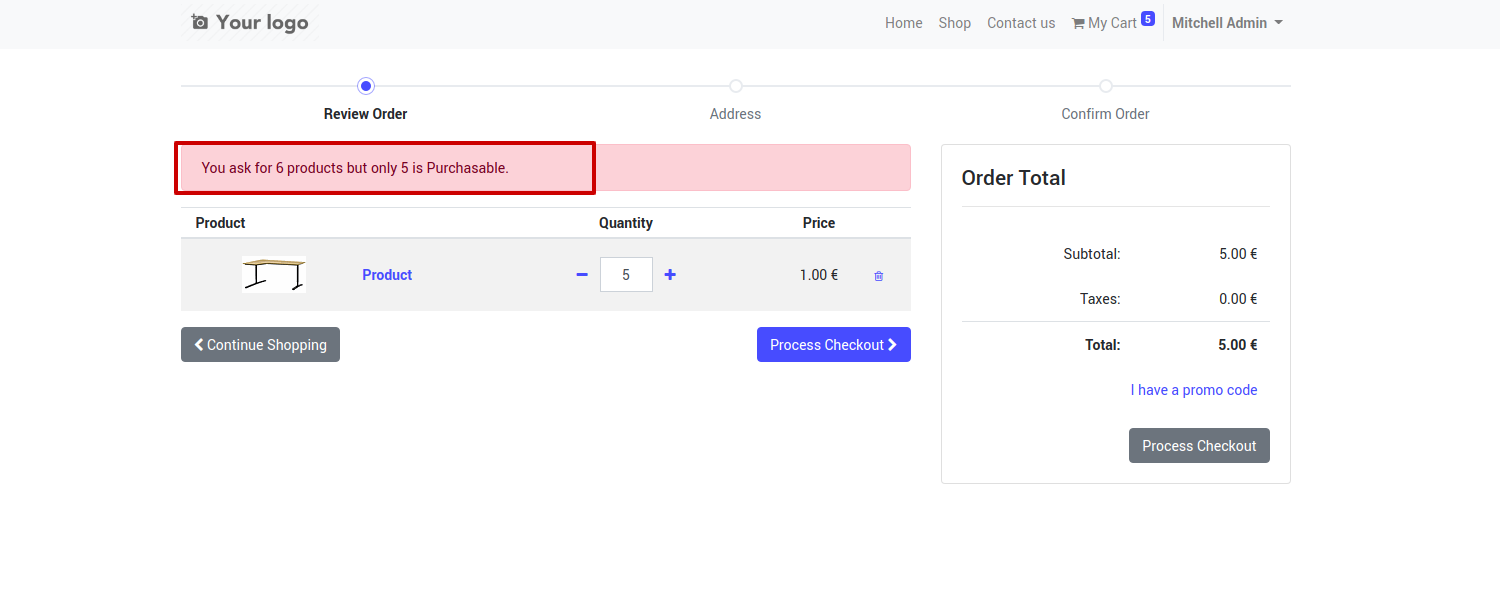Screen dimensions: 1500x600
Task: Click the gray Process Checkout button in Order Total
Action: [1199, 446]
